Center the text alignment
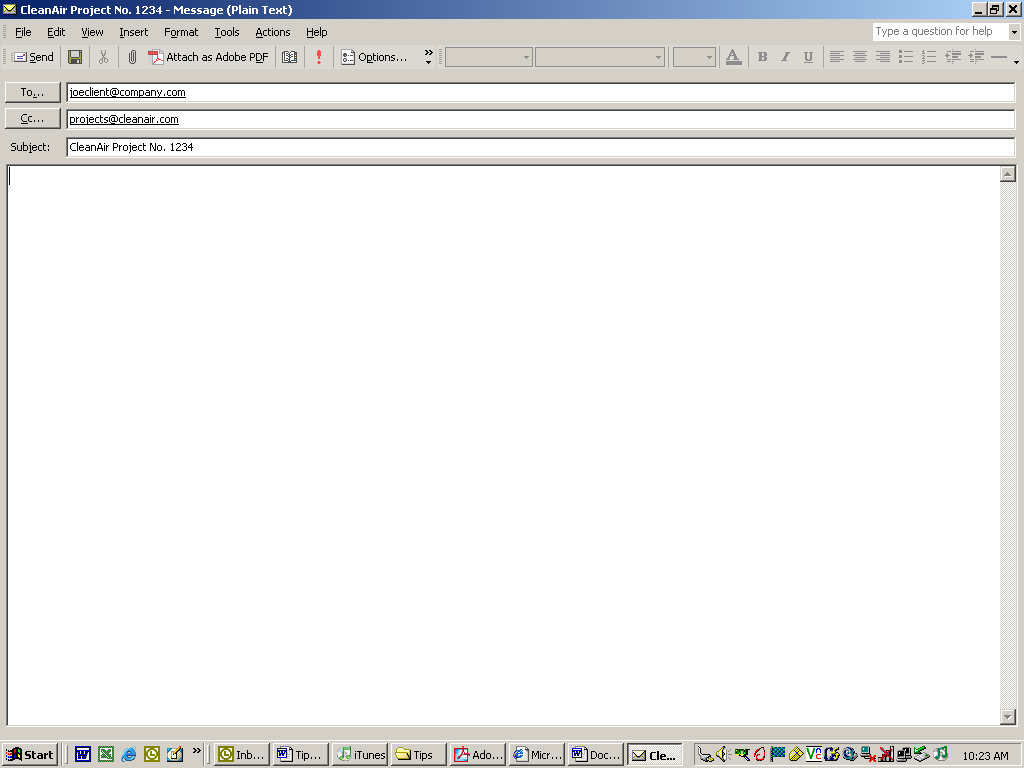Viewport: 1024px width, 768px height. pyautogui.click(x=859, y=57)
